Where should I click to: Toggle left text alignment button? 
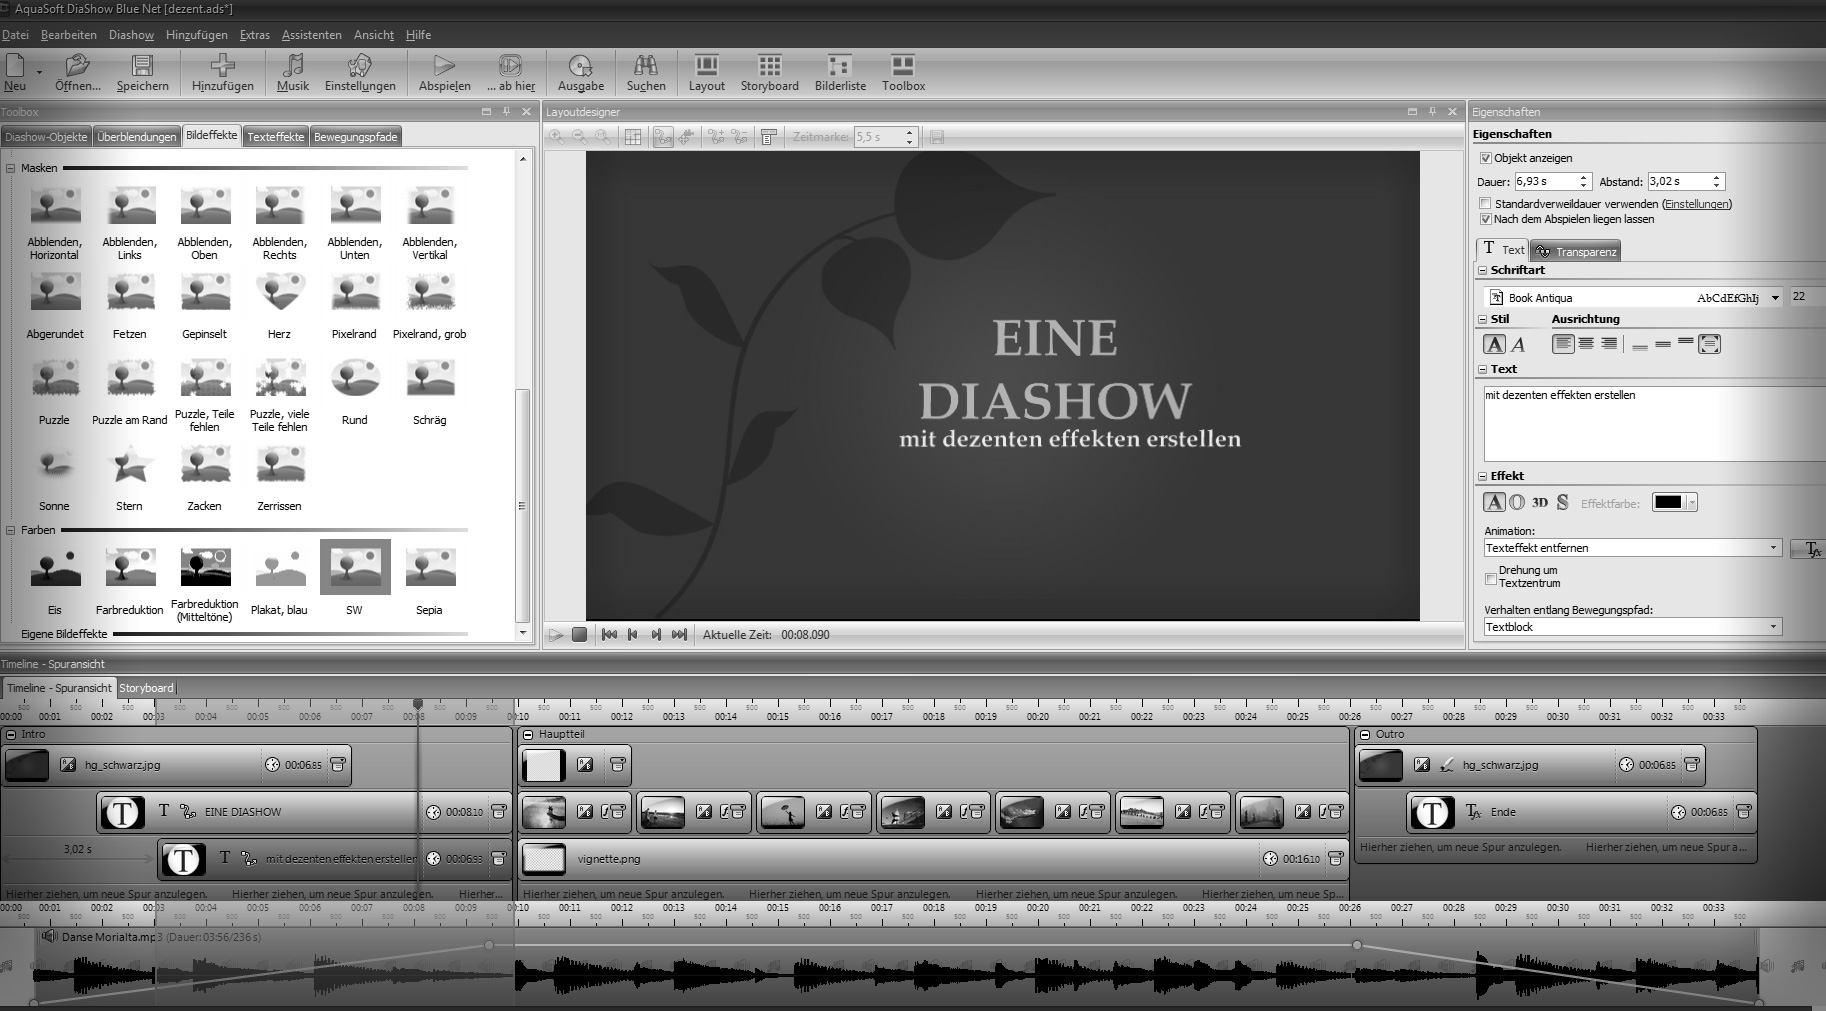coord(1563,344)
